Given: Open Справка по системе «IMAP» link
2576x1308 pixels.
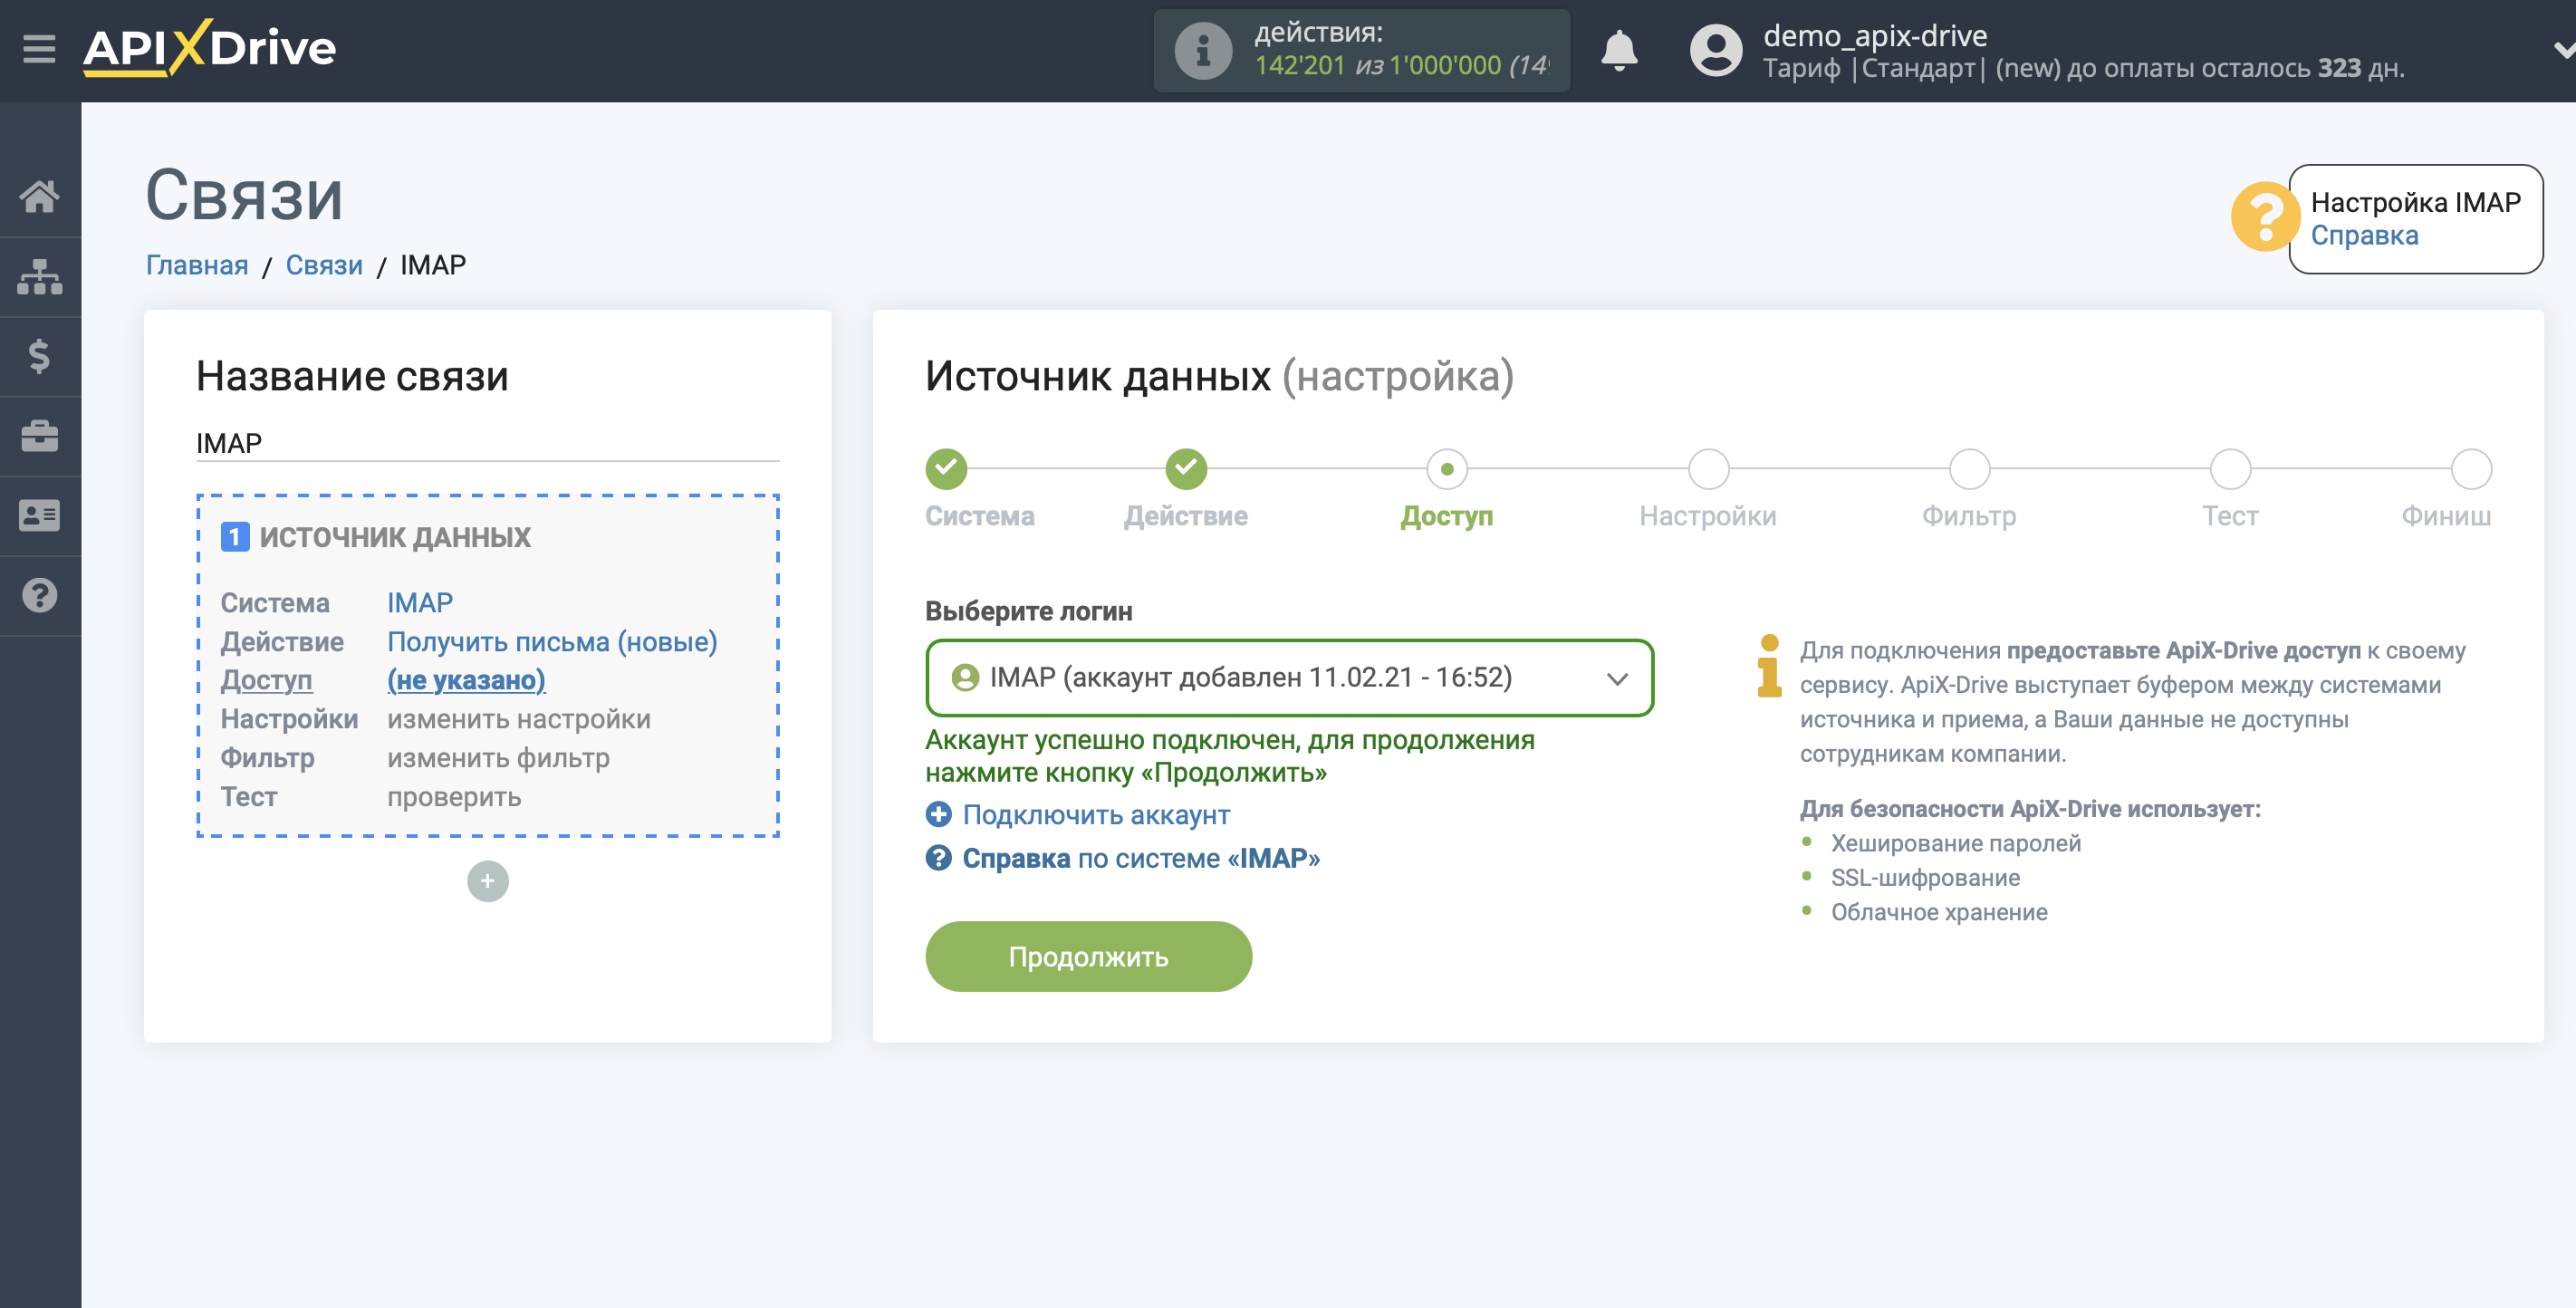Looking at the screenshot, I should [x=1141, y=858].
